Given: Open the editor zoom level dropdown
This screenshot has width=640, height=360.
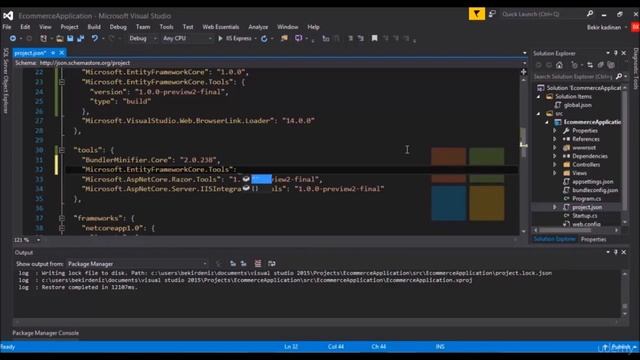Looking at the screenshot, I should coord(38,240).
